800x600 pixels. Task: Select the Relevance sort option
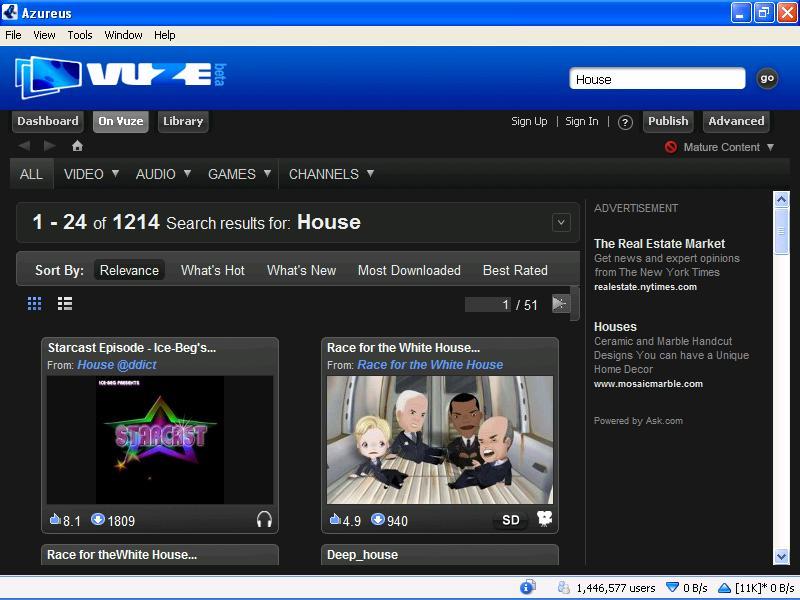click(x=128, y=270)
